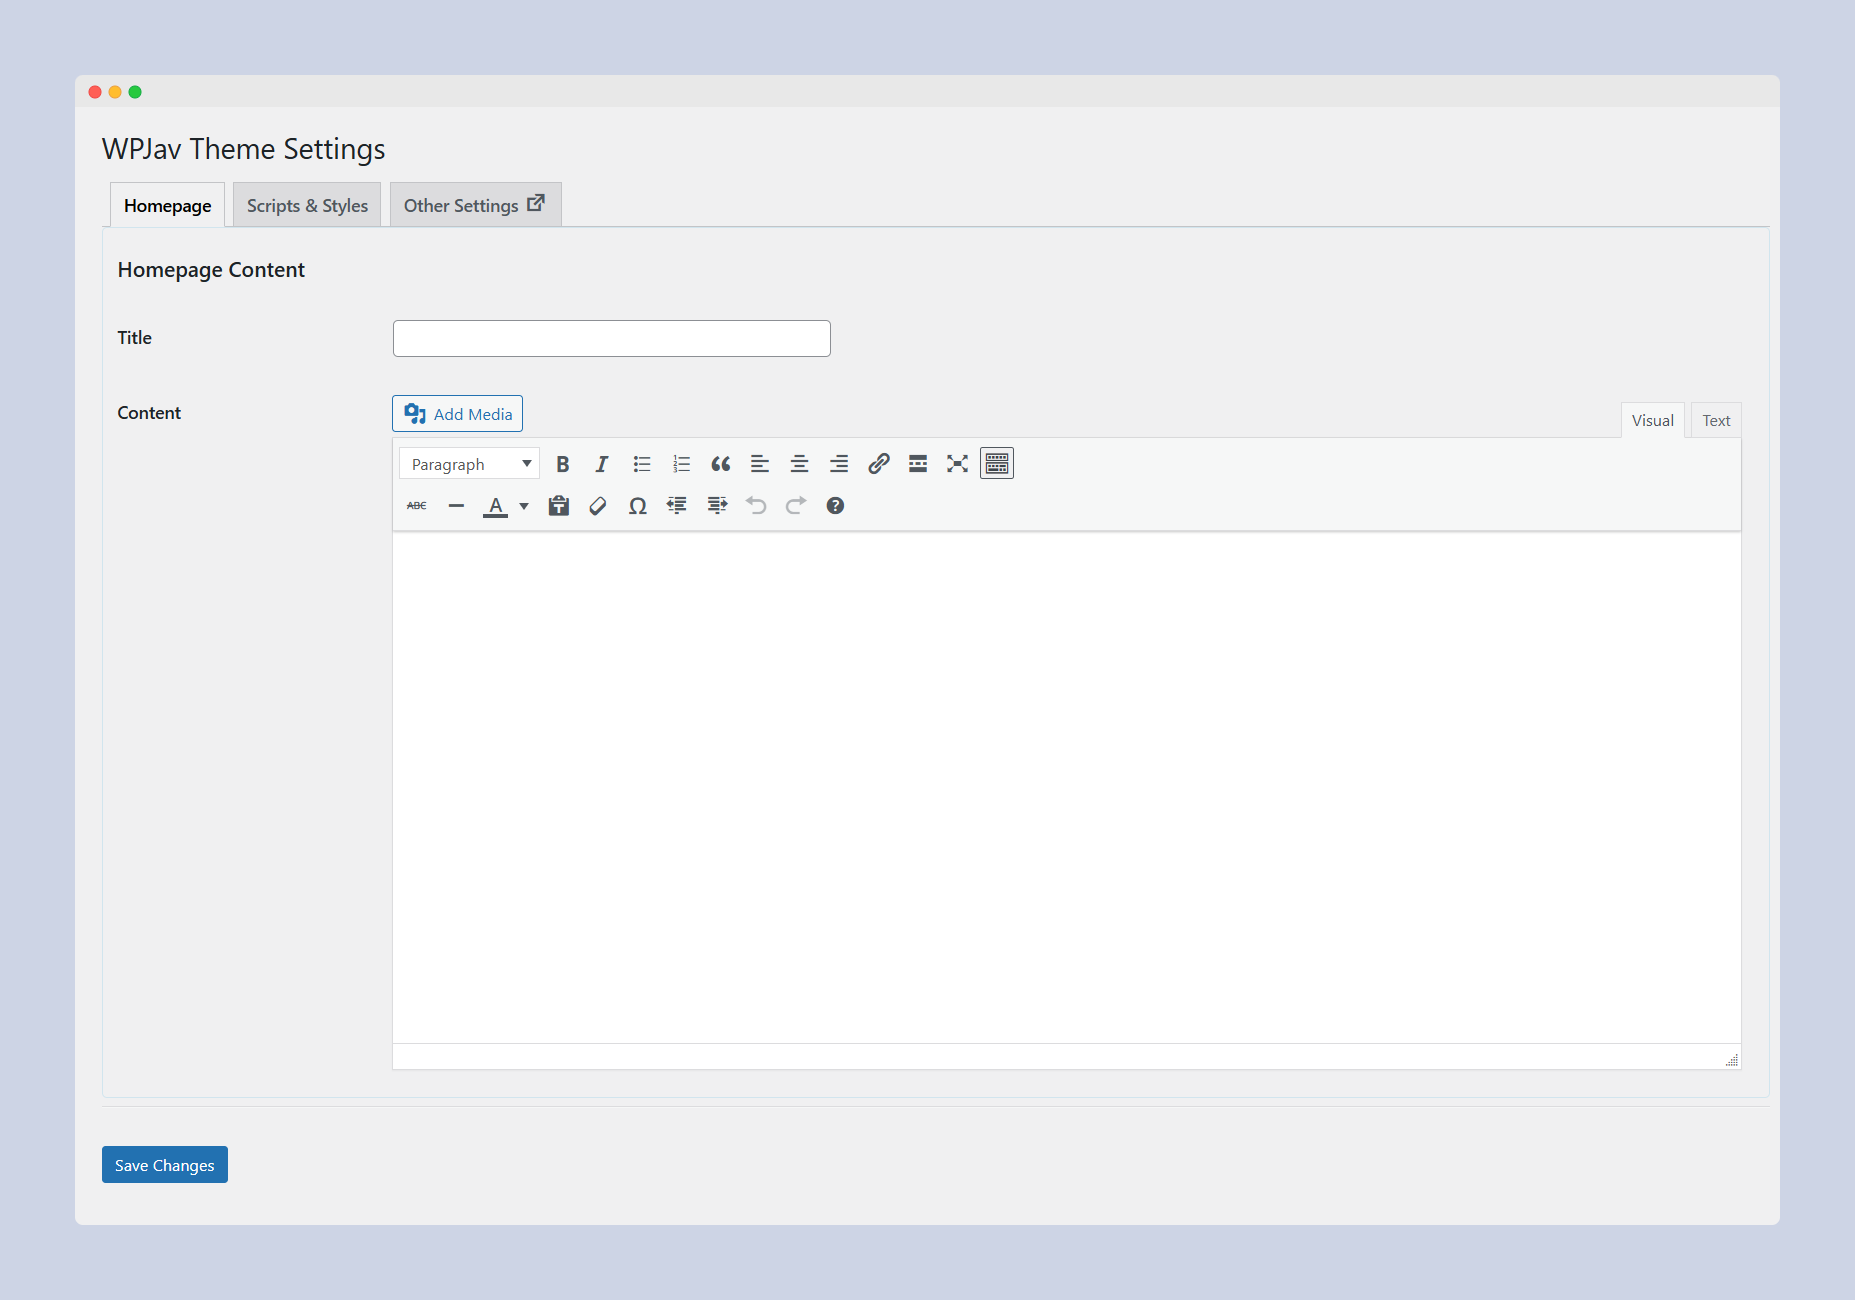
Task: Grab the editor resize handle
Action: (1731, 1060)
